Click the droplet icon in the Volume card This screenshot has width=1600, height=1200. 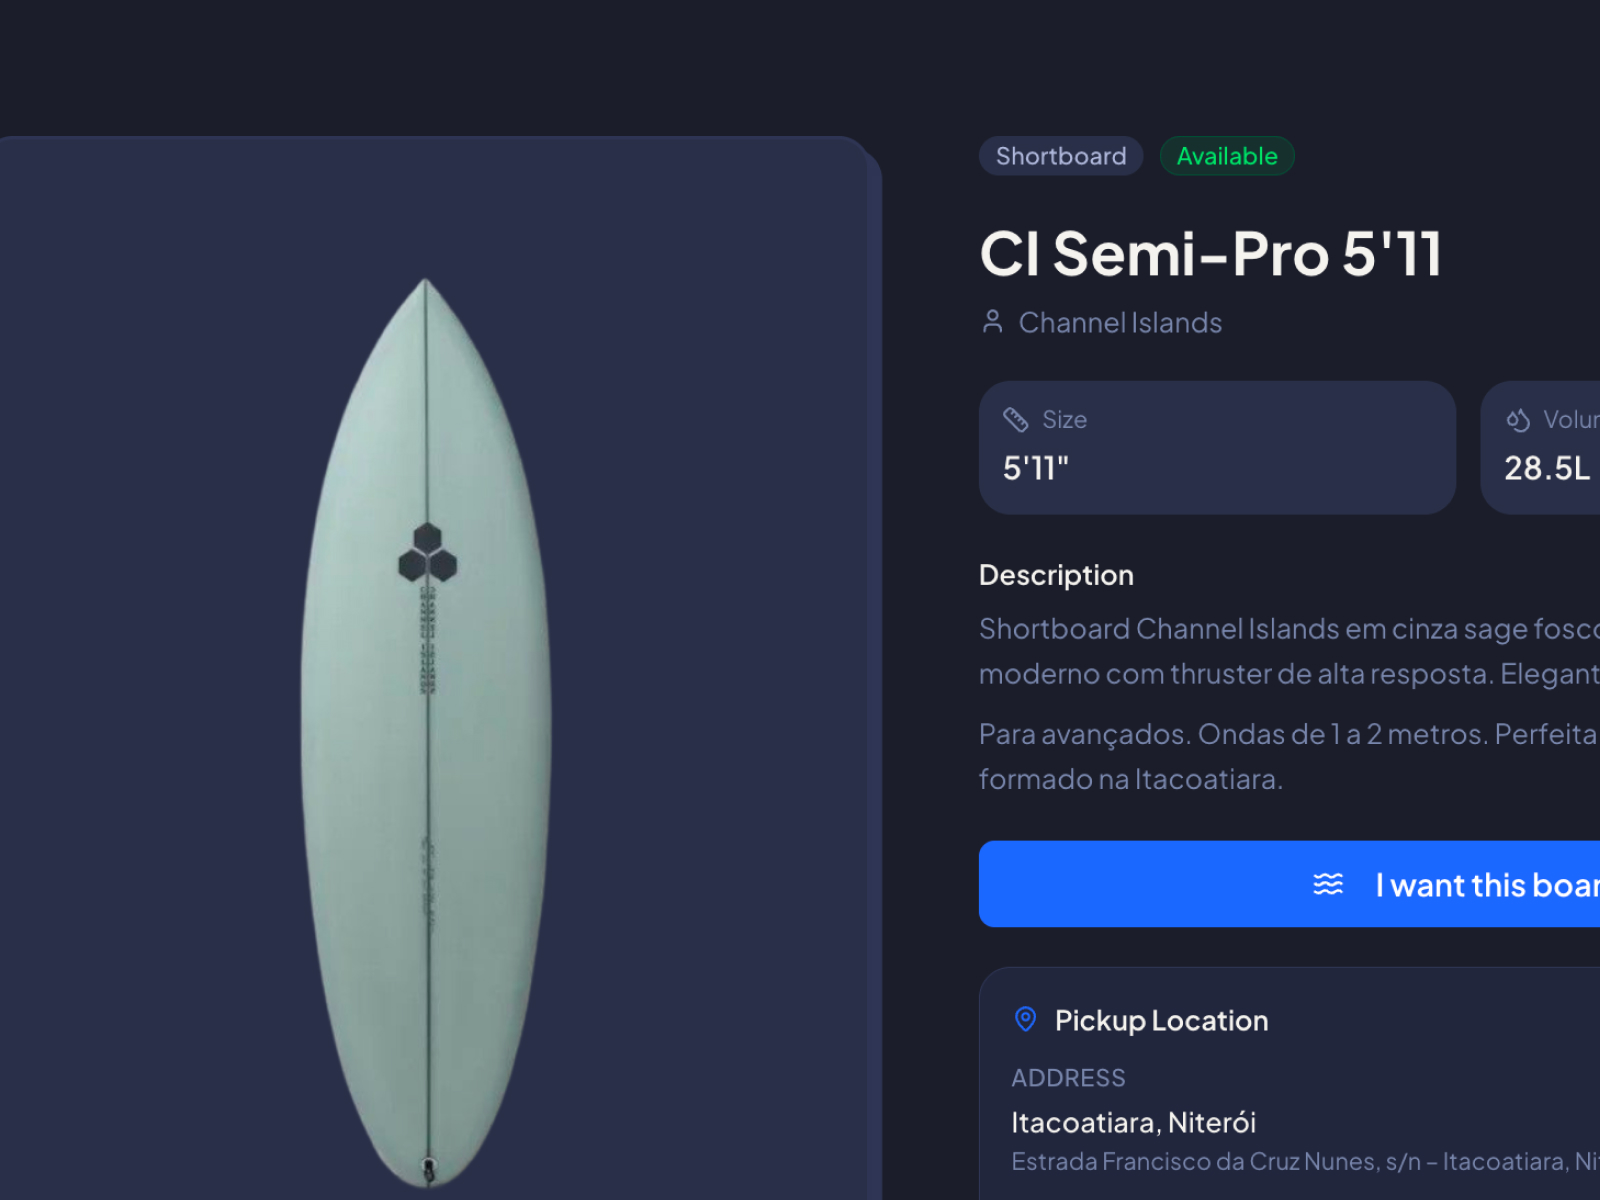pyautogui.click(x=1518, y=420)
